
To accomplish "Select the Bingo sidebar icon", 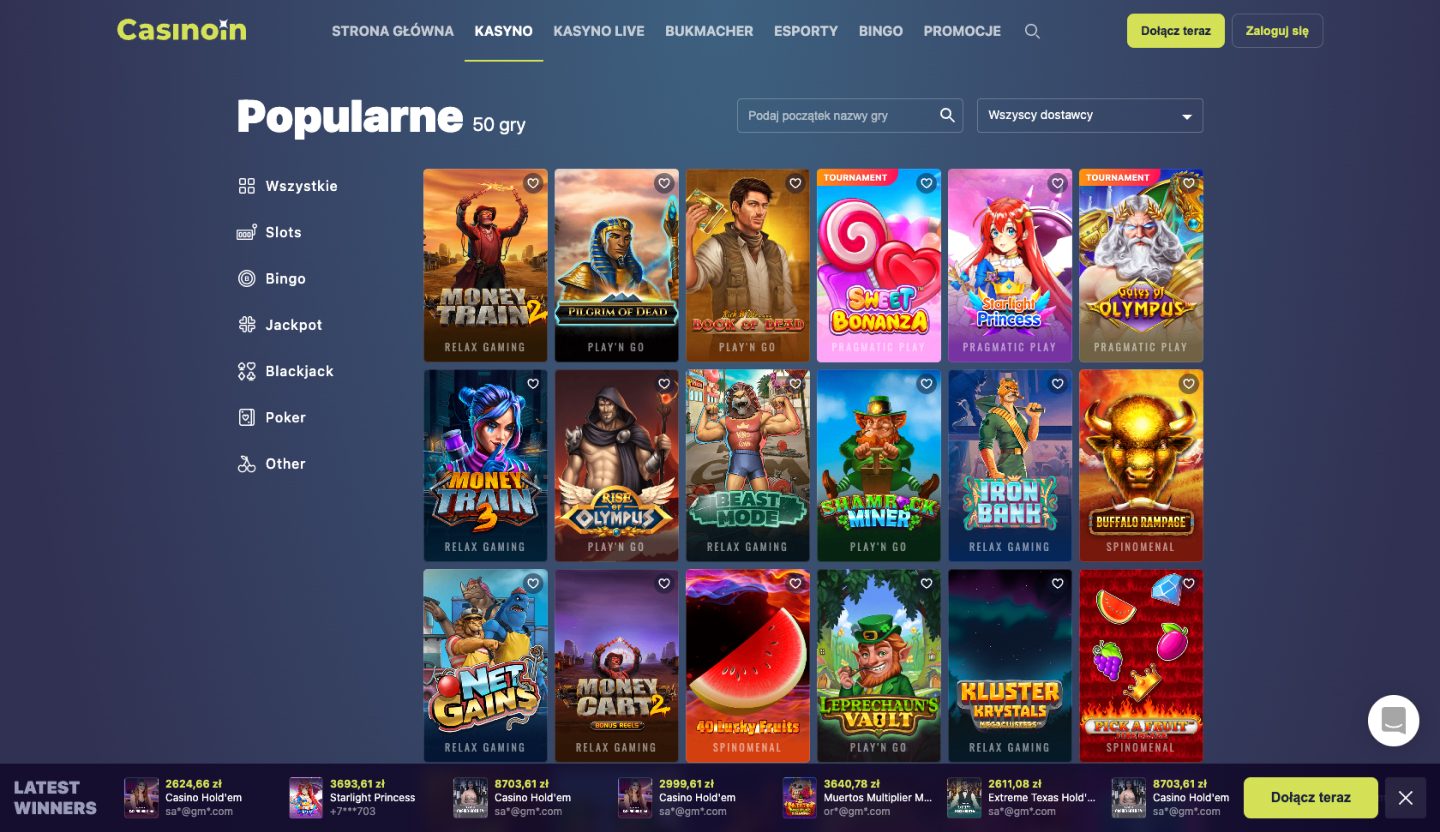I will pyautogui.click(x=246, y=279).
